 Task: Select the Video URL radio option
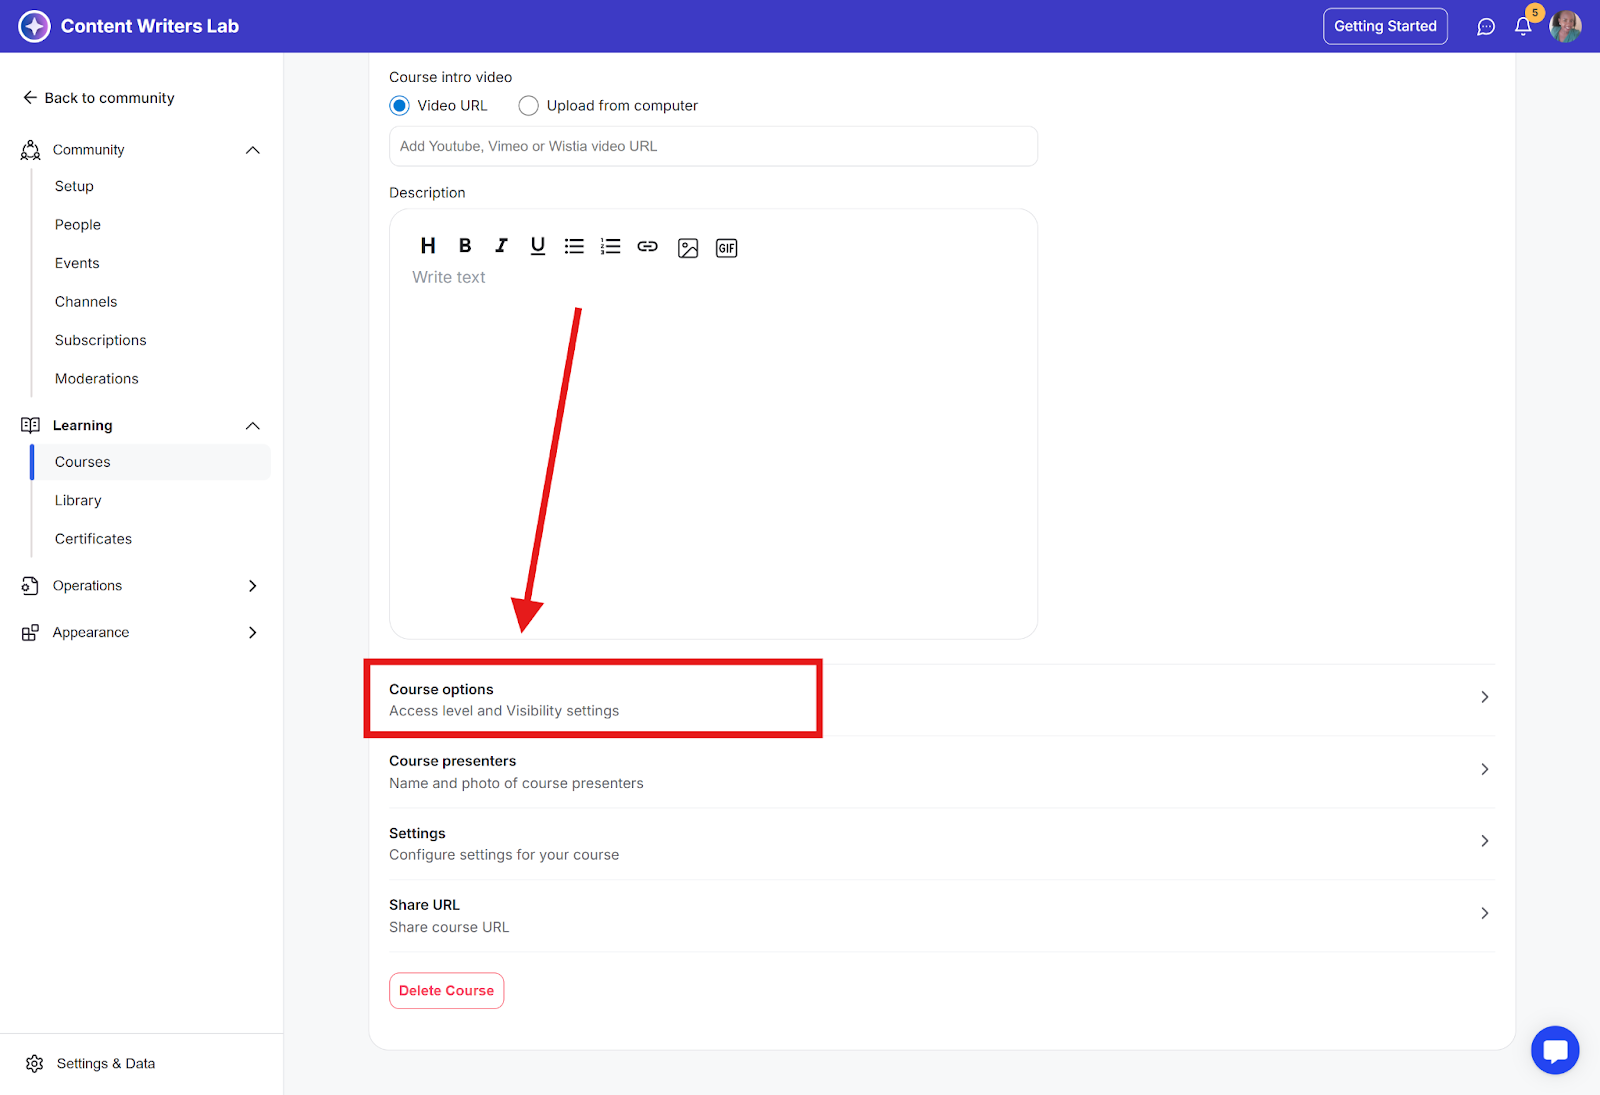399,106
